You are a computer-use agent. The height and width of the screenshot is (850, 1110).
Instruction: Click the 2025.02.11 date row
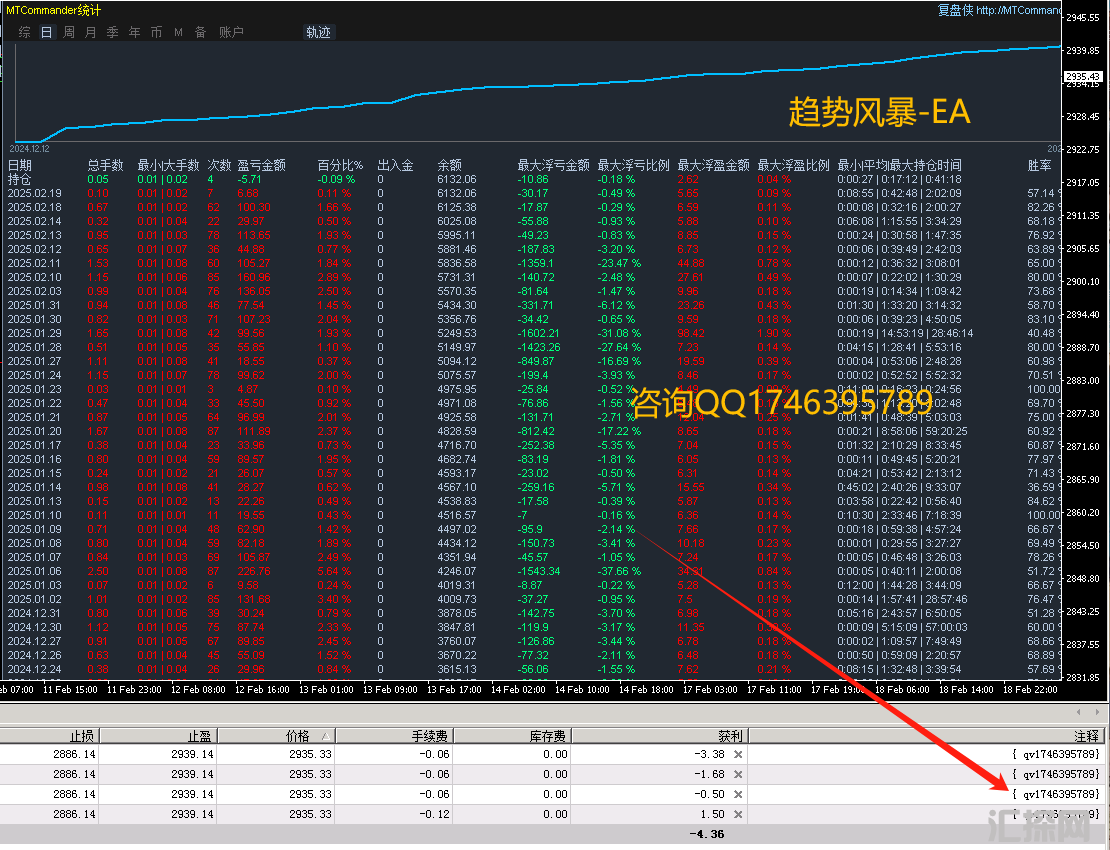pos(35,263)
